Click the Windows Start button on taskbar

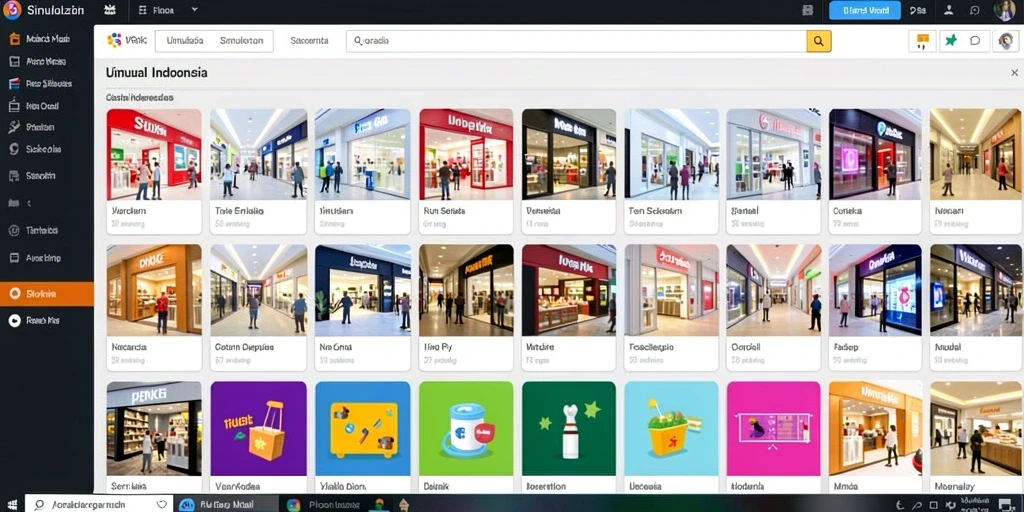[x=11, y=504]
